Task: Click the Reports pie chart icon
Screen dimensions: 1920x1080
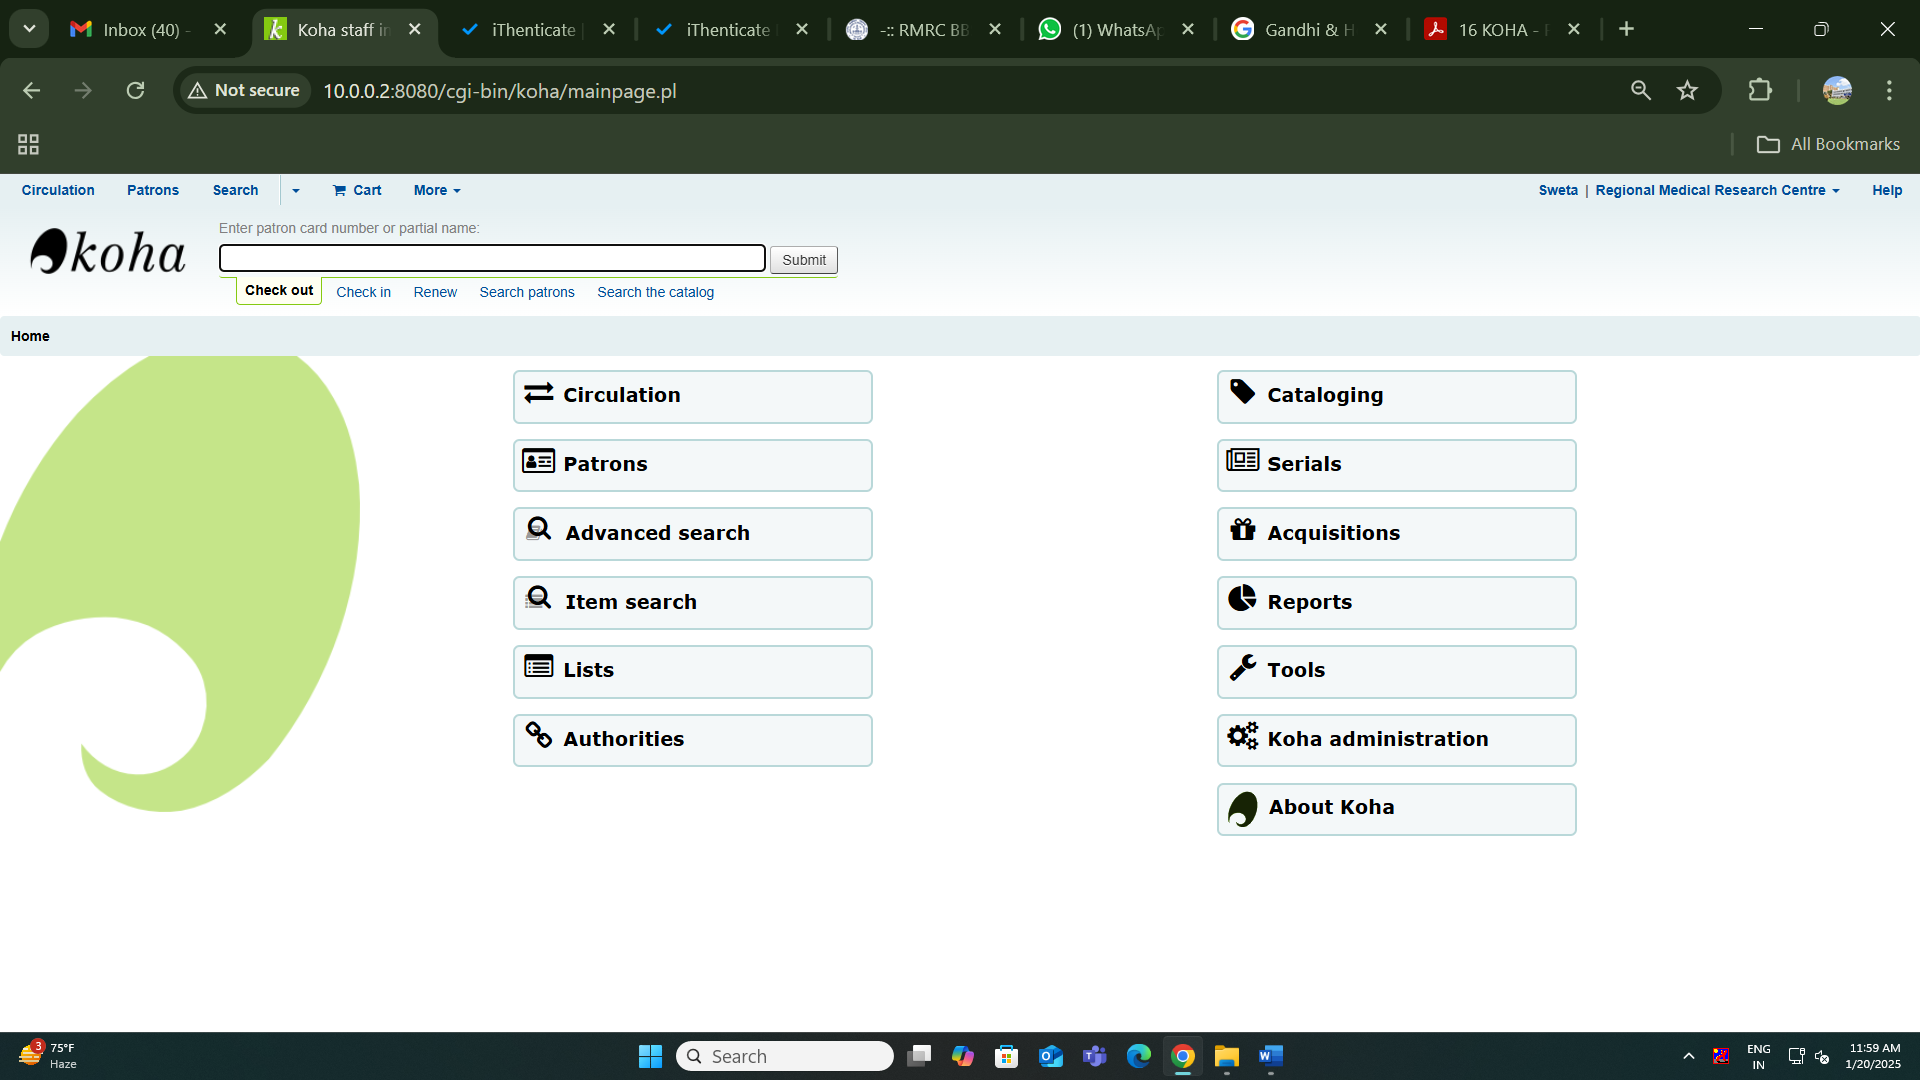Action: coord(1243,599)
